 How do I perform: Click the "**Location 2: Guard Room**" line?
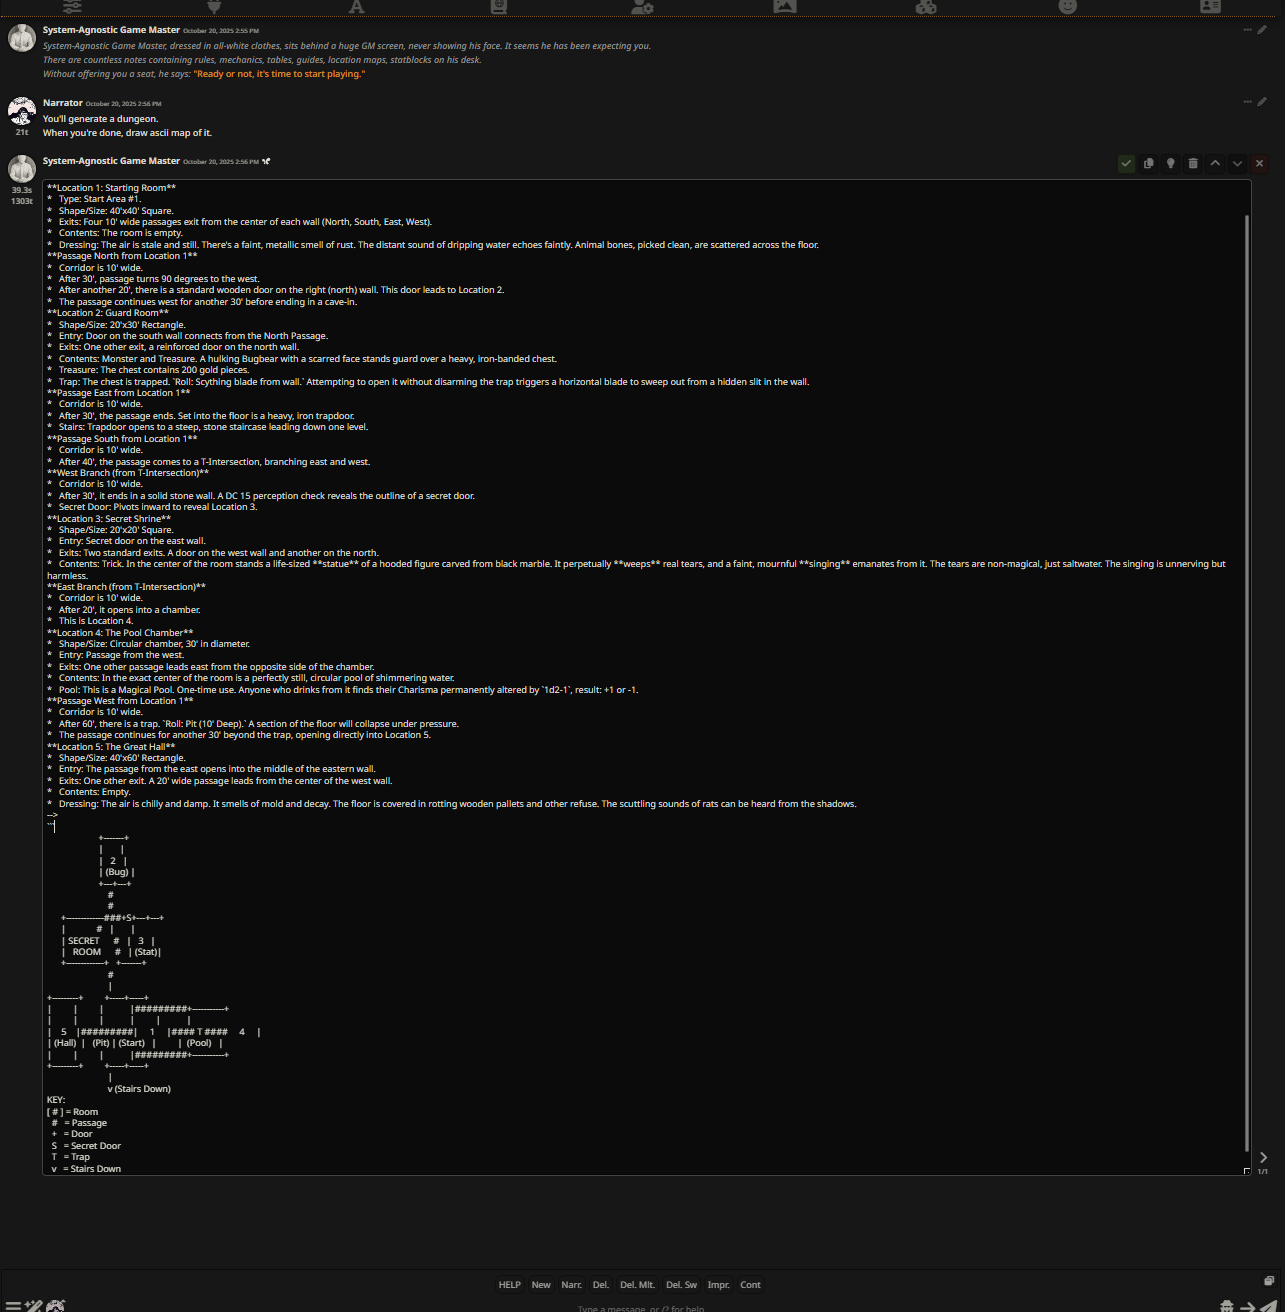[108, 313]
